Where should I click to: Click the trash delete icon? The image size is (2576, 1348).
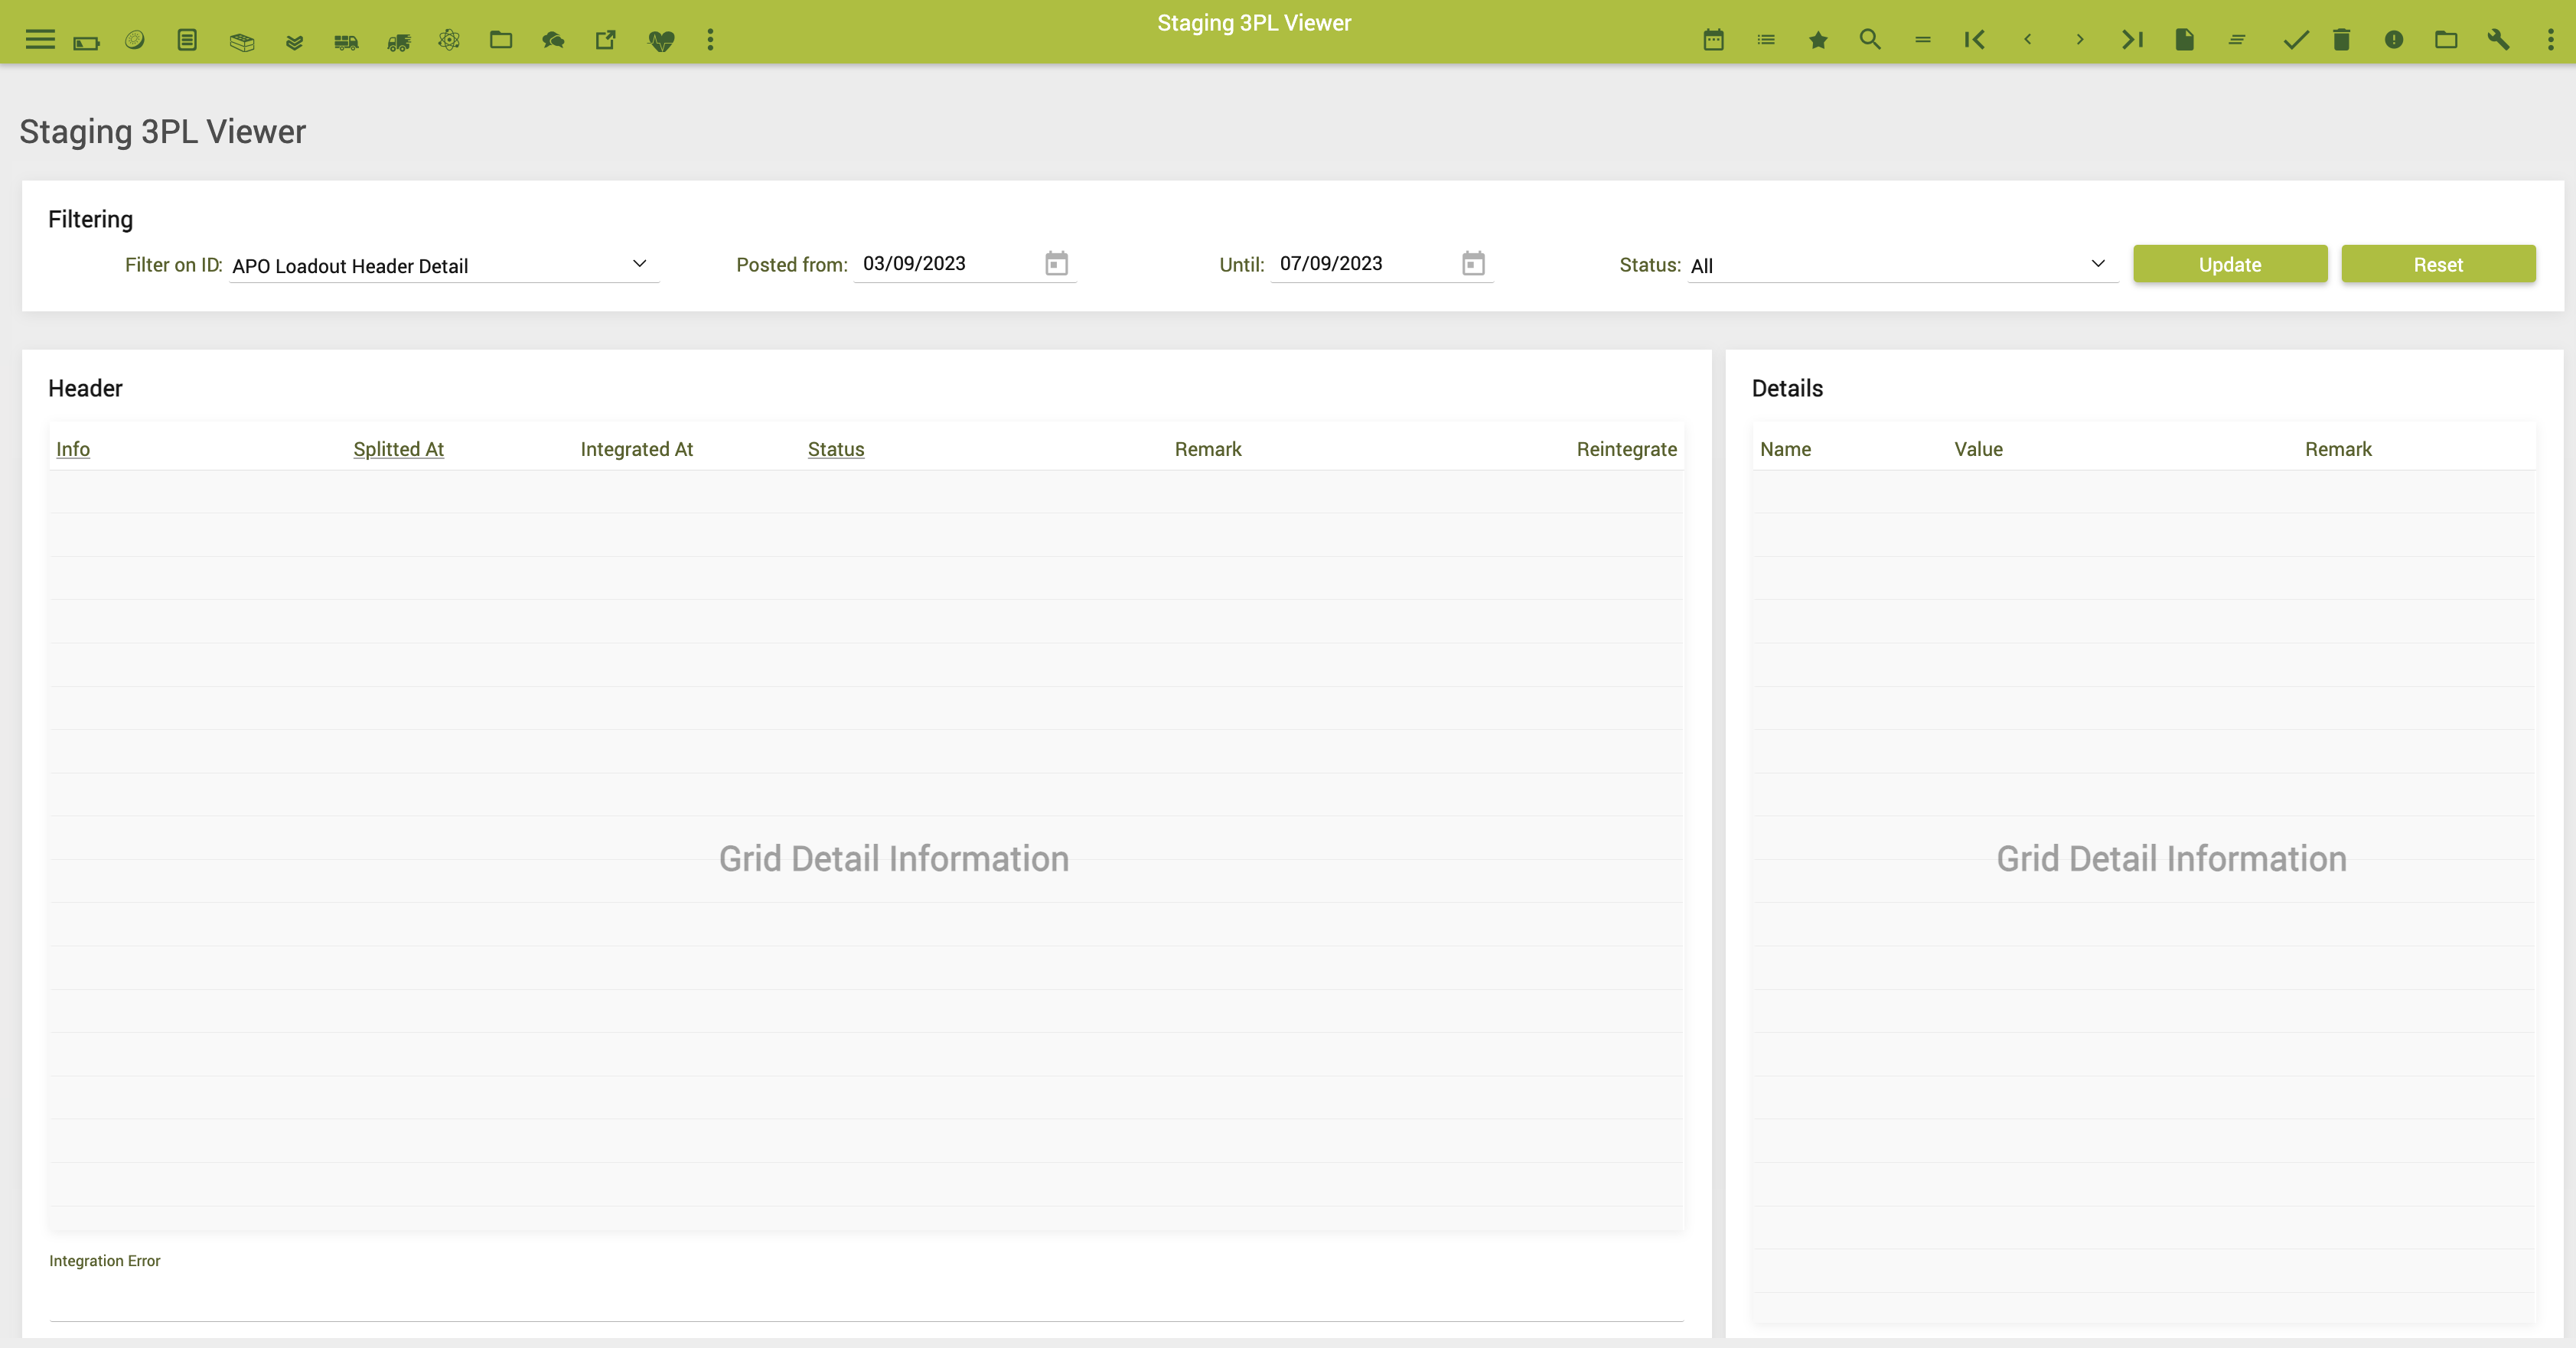coord(2342,40)
